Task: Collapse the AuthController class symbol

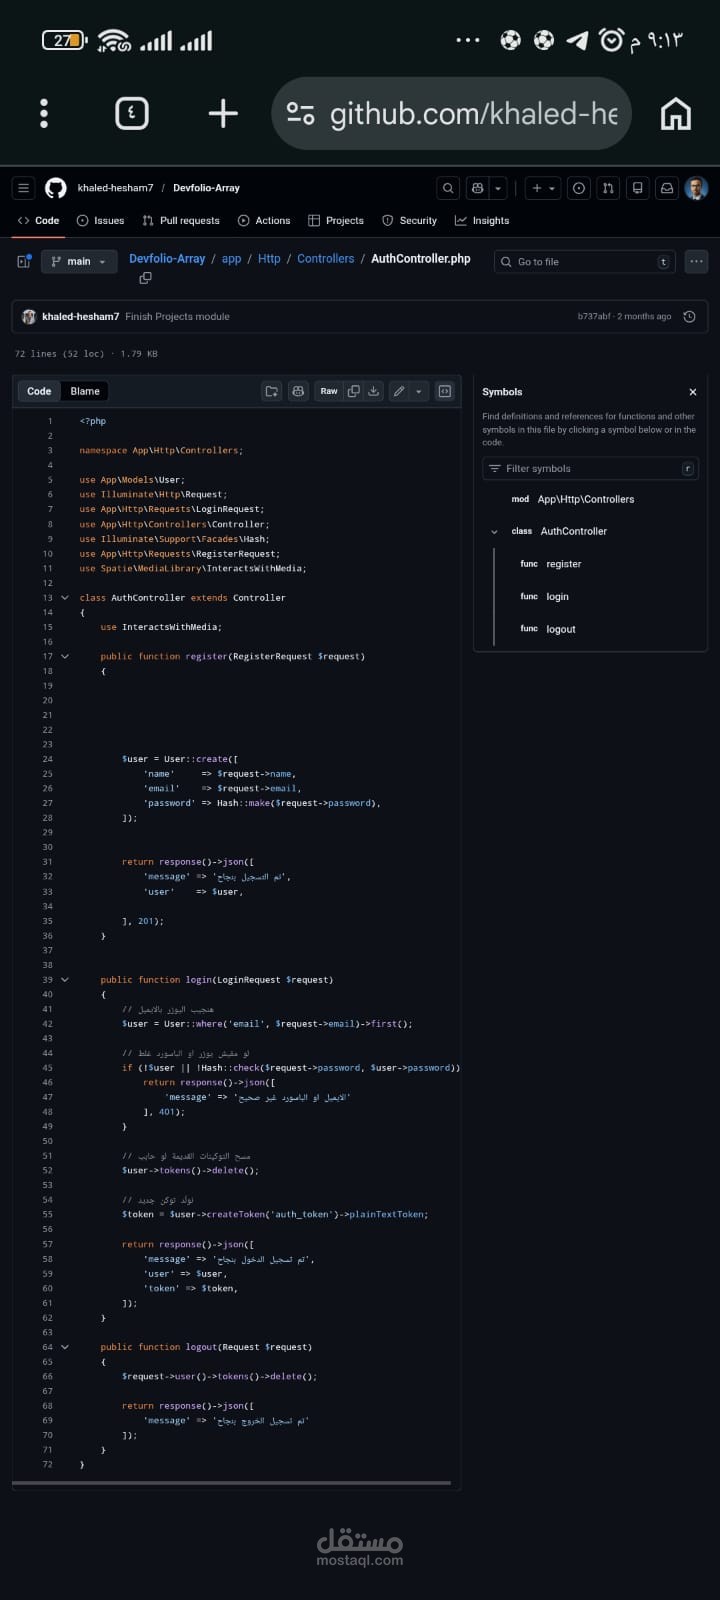Action: click(x=494, y=532)
